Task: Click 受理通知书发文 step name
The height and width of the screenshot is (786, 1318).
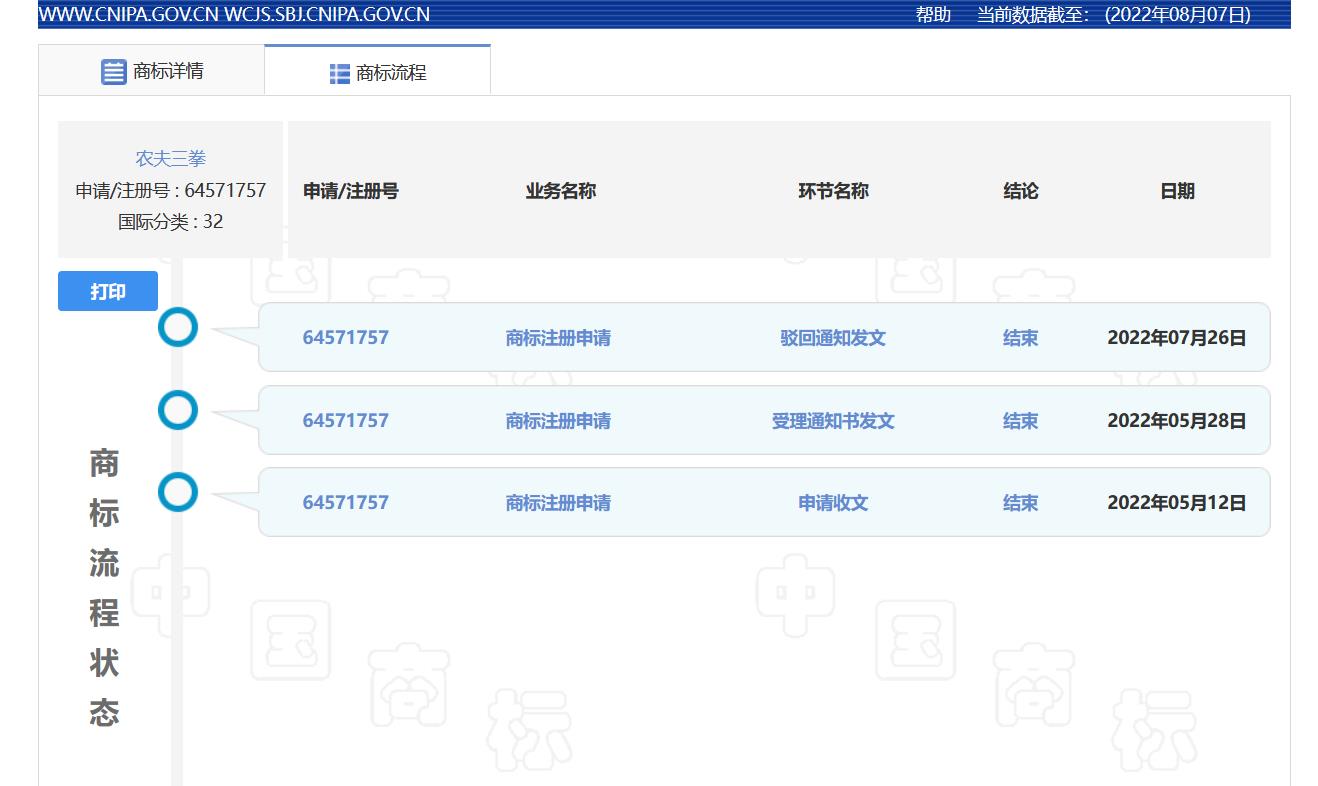Action: pyautogui.click(x=833, y=421)
